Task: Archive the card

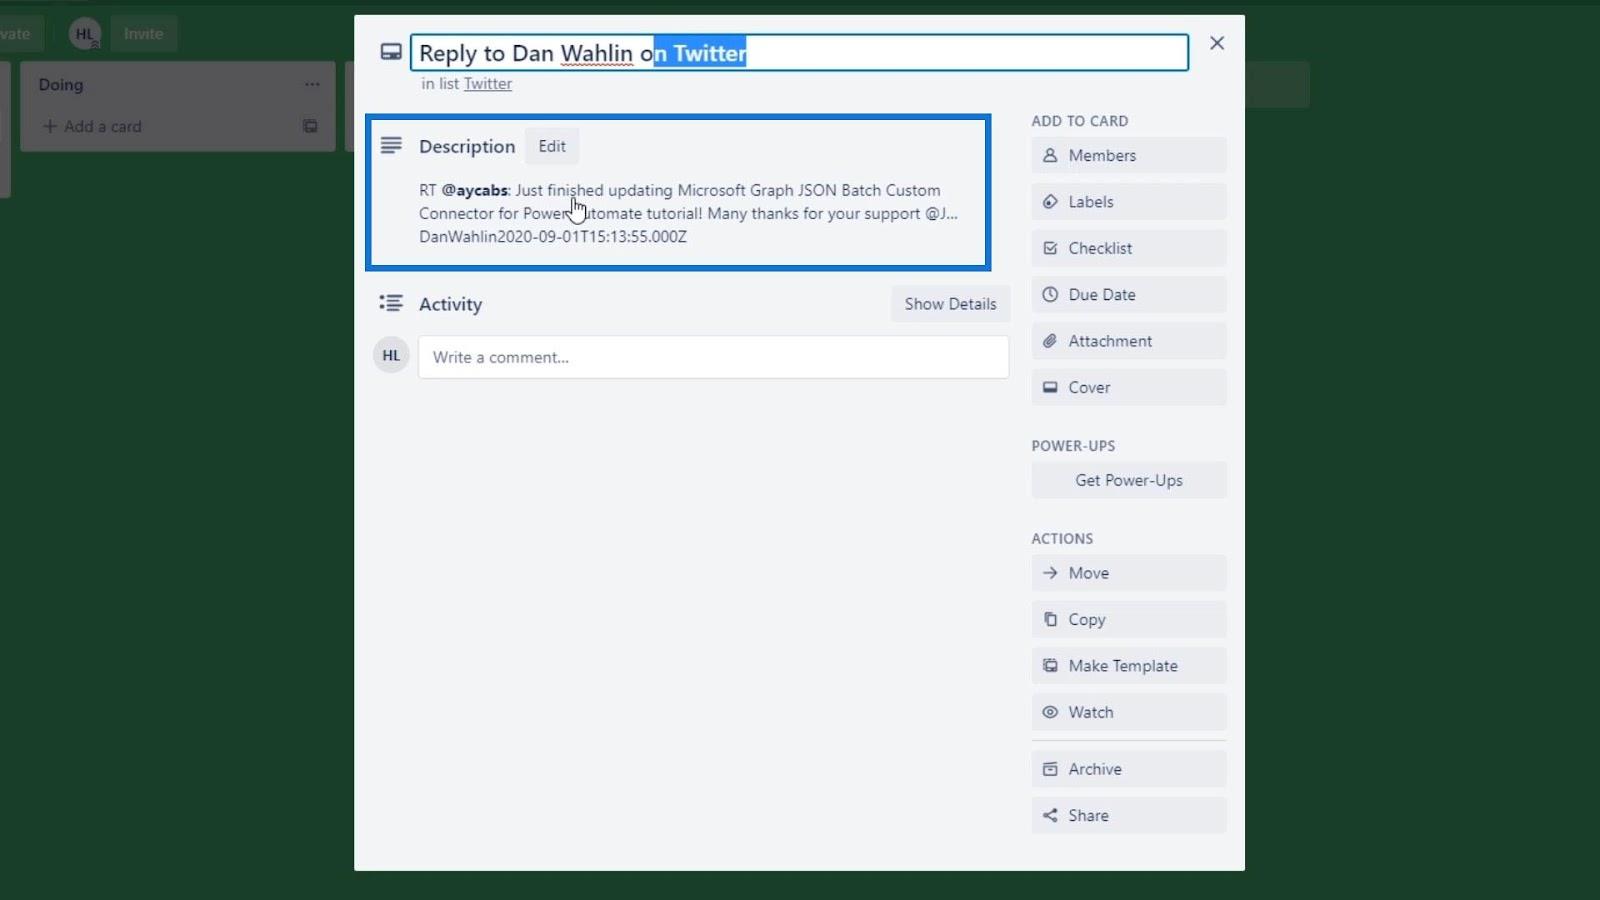Action: coord(1129,769)
